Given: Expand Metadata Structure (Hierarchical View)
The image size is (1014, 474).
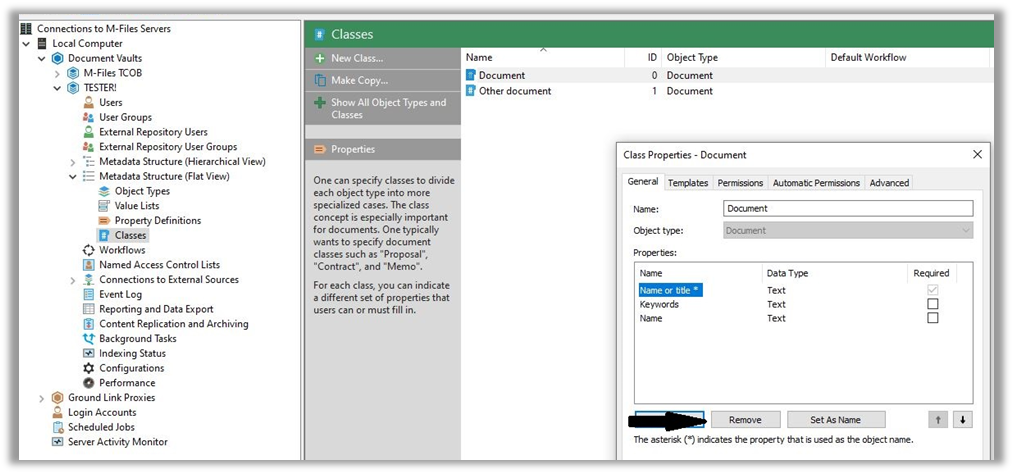Looking at the screenshot, I should pyautogui.click(x=72, y=162).
